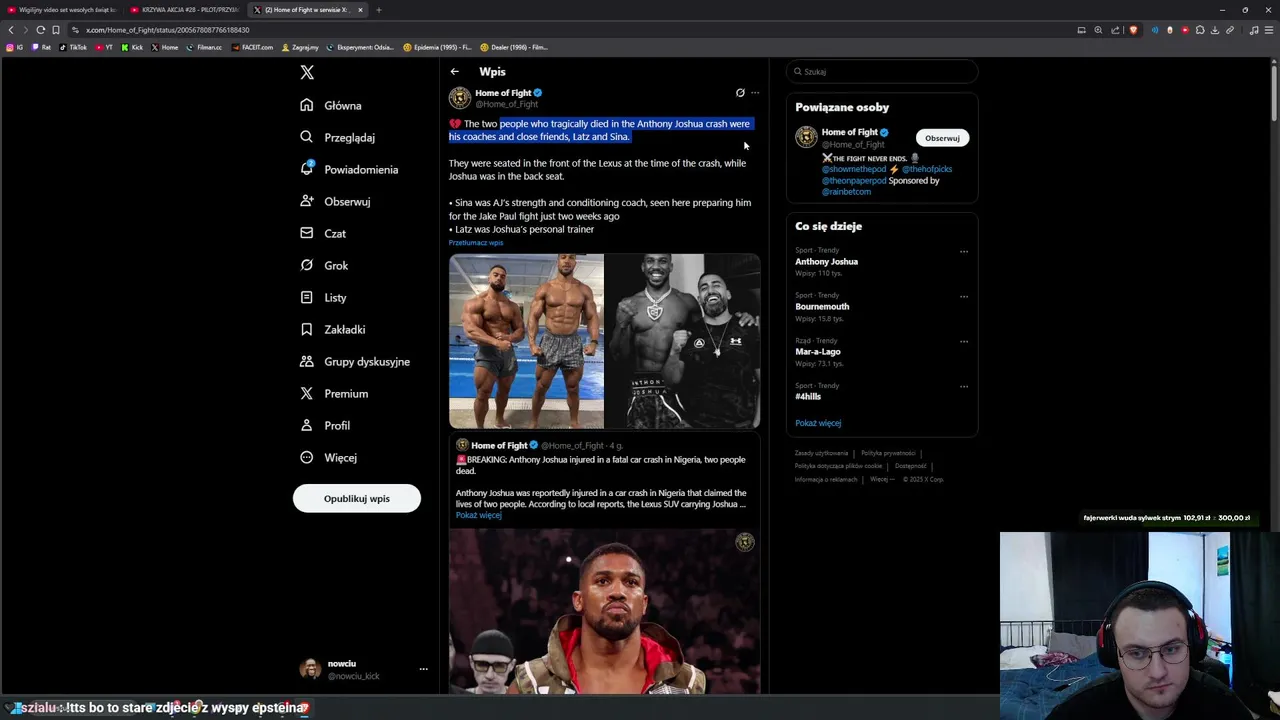Click Pokaż więcej under trends
This screenshot has width=1280, height=720.
pyautogui.click(x=818, y=423)
